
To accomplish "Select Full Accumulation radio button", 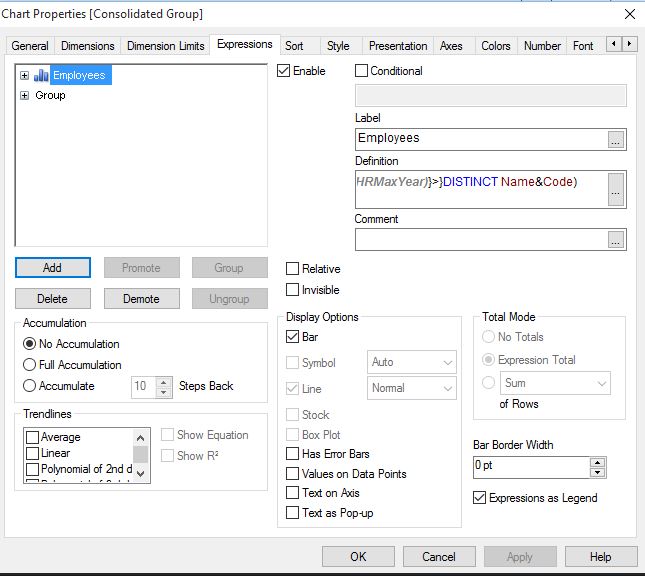I will click(30, 365).
